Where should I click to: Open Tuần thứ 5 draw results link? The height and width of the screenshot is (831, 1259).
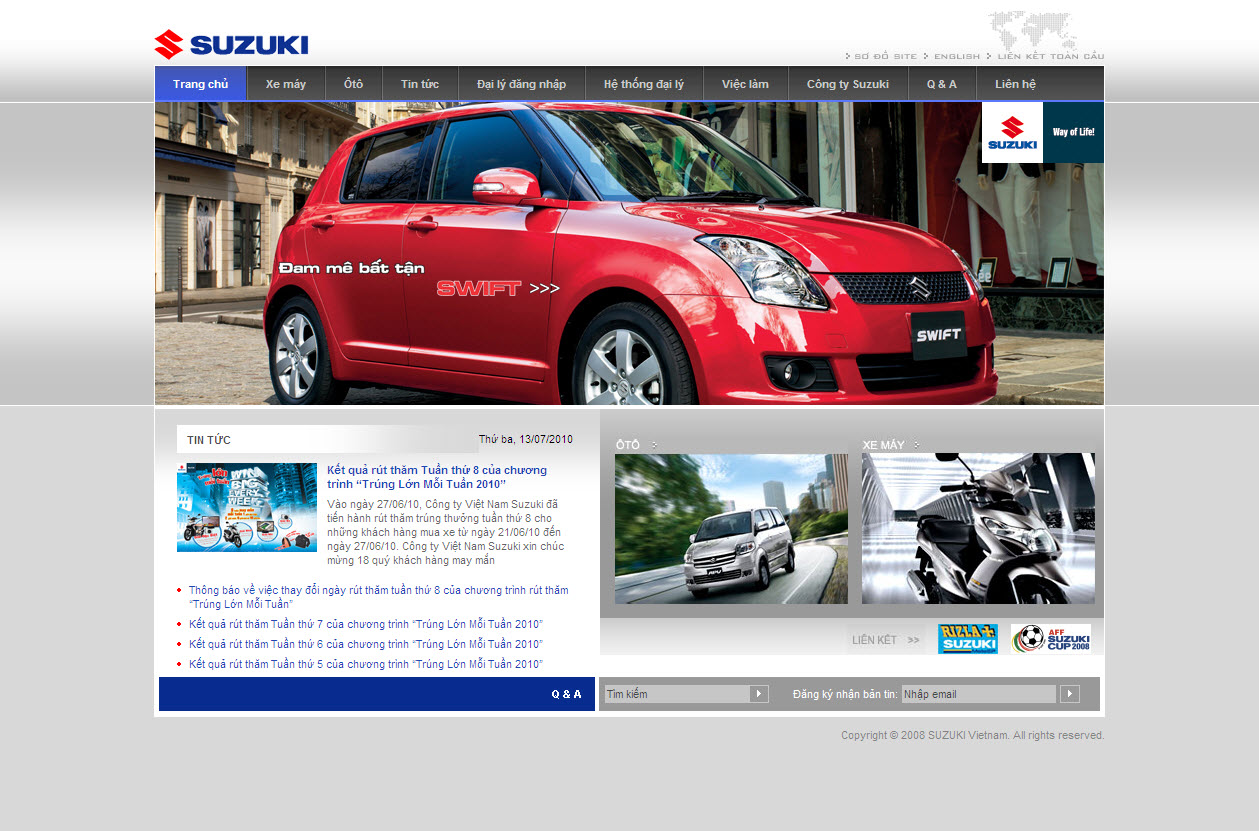tap(366, 664)
